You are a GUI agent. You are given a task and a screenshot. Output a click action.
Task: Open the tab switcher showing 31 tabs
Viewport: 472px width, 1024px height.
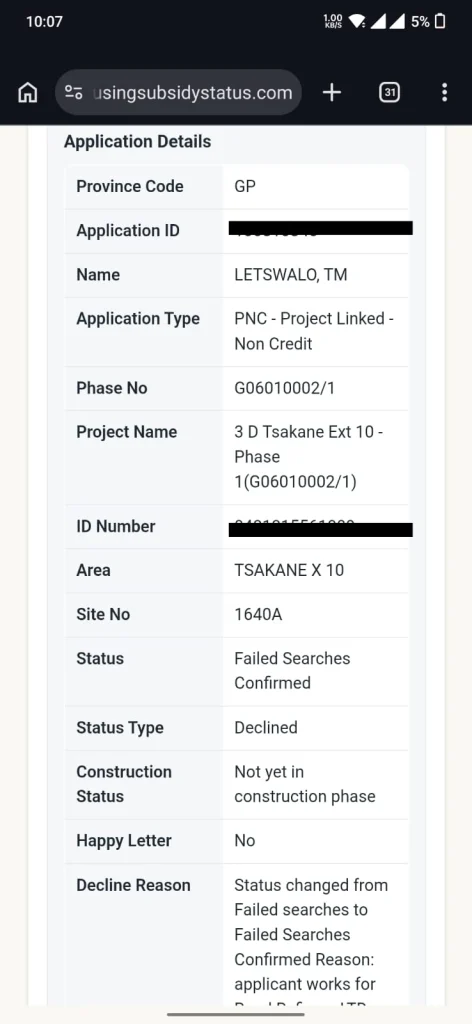point(390,93)
